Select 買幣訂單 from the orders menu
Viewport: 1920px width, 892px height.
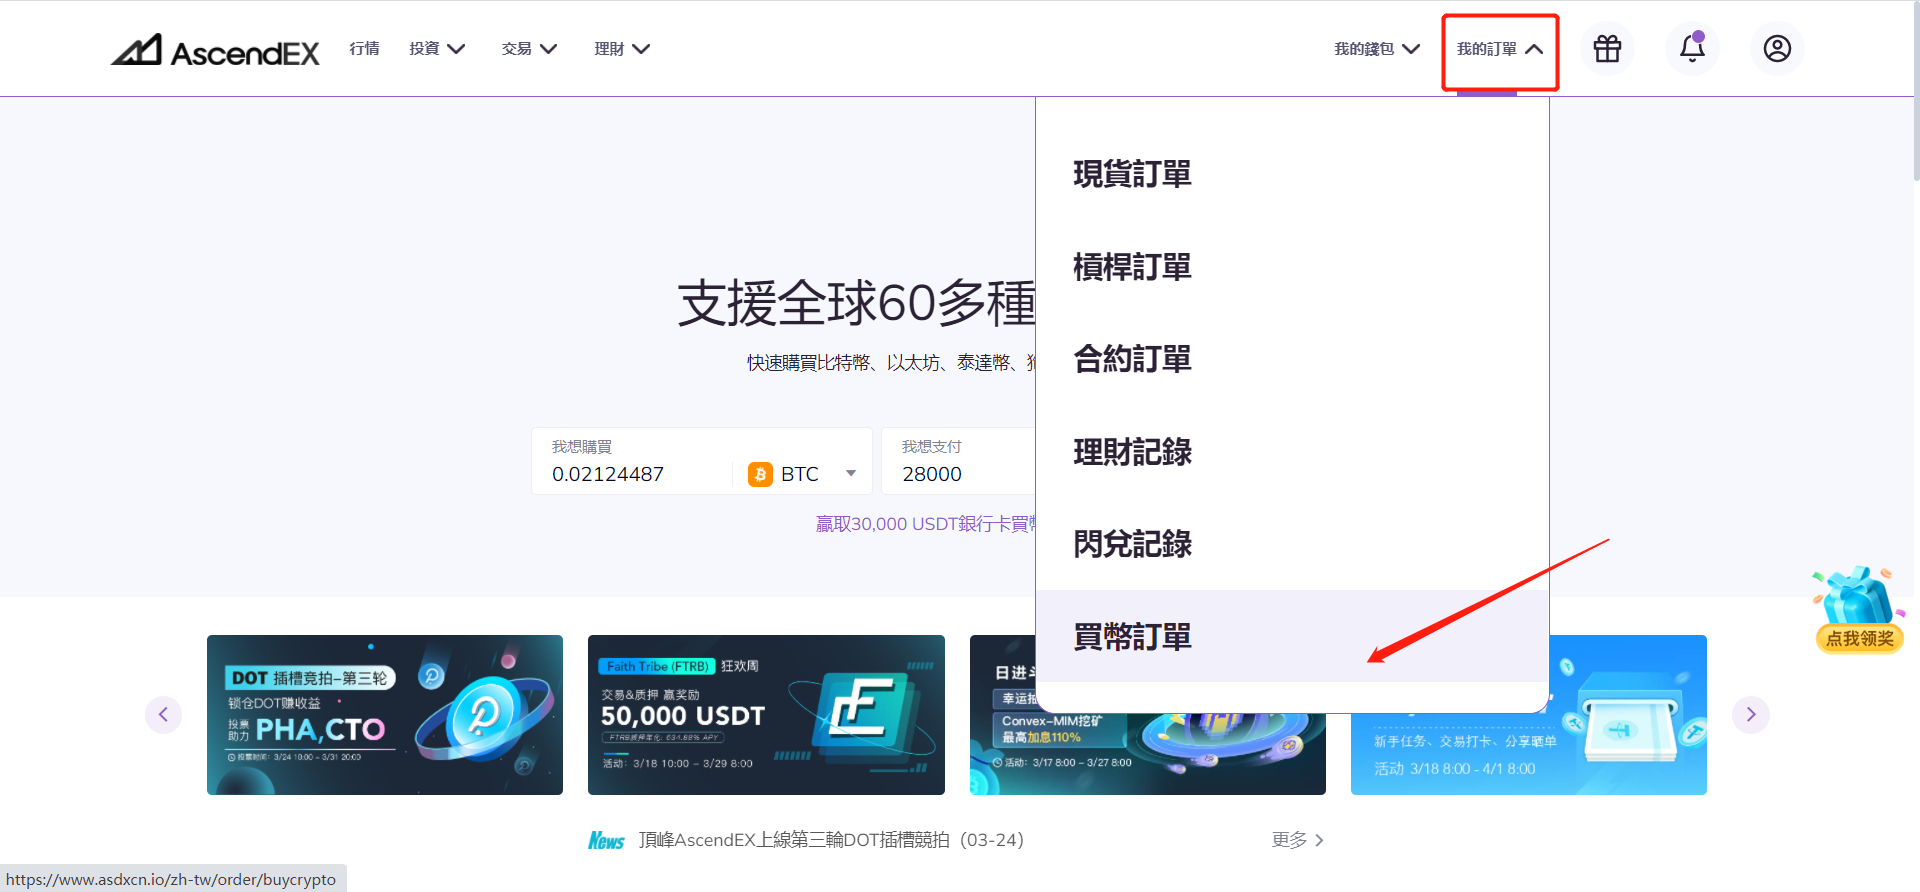tap(1292, 636)
